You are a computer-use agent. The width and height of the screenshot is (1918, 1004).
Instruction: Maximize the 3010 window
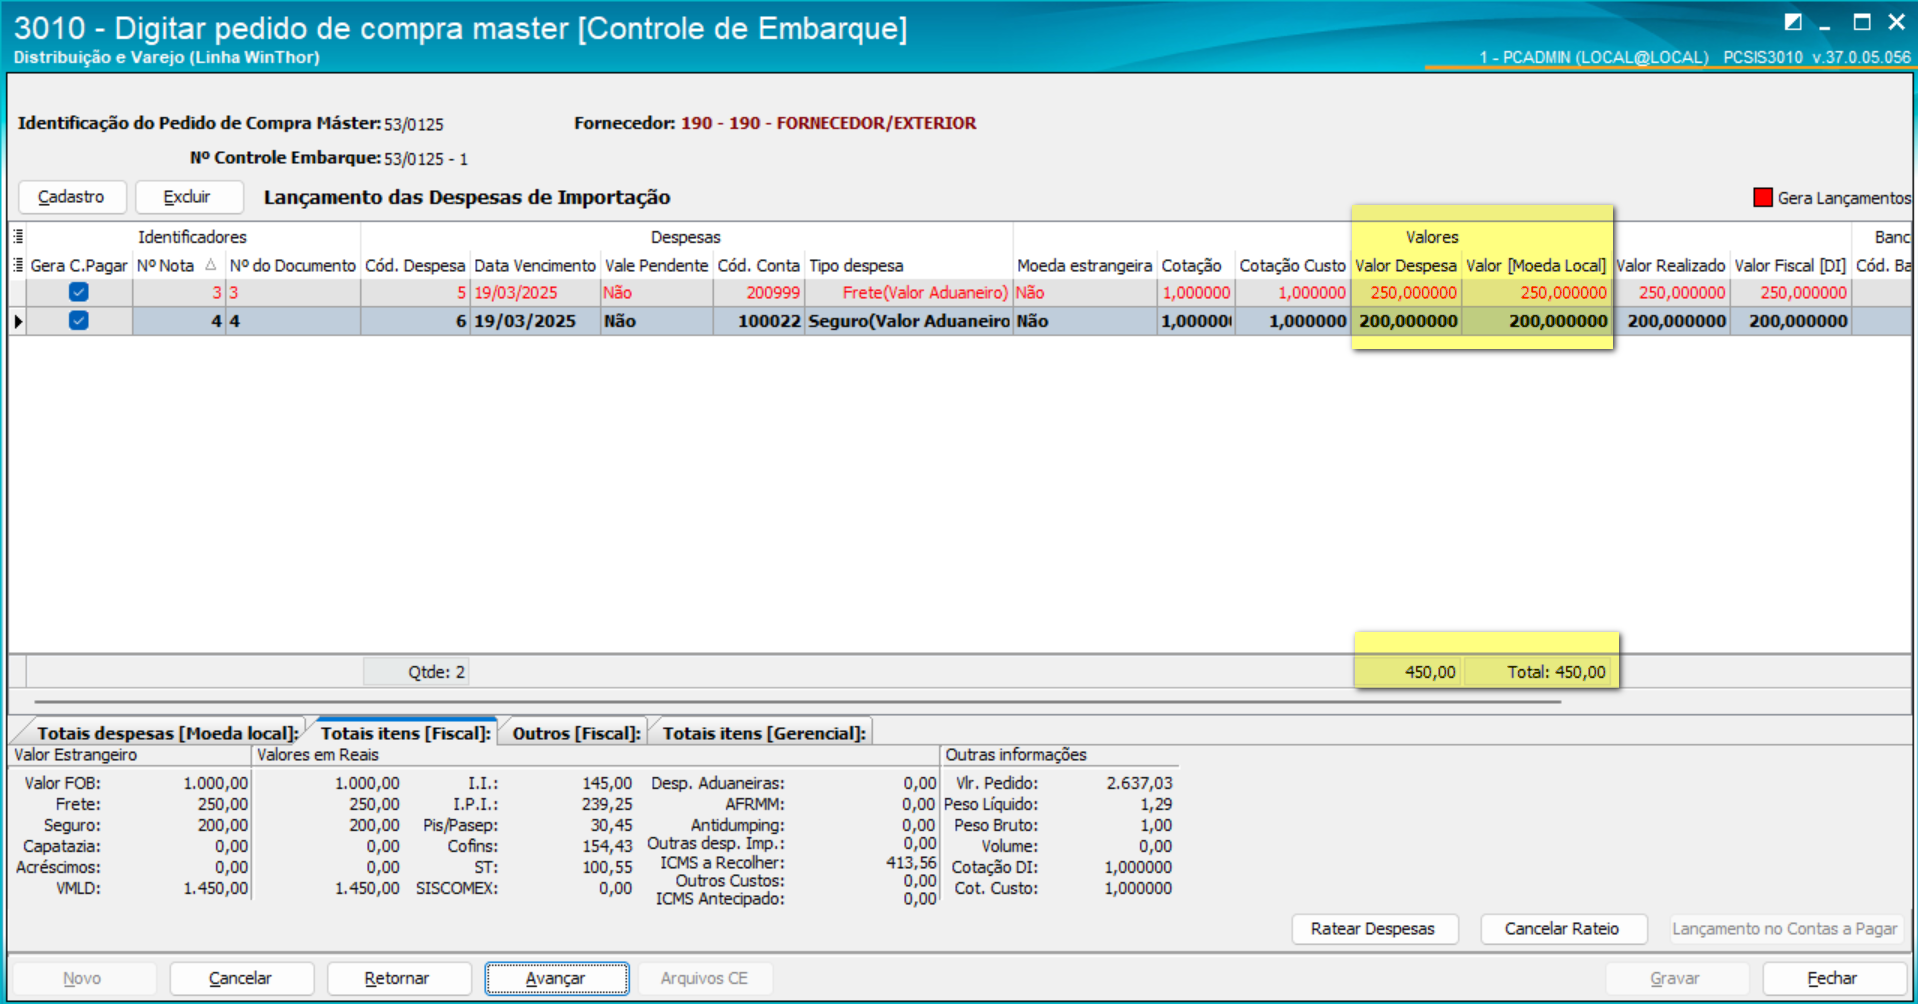(1861, 22)
